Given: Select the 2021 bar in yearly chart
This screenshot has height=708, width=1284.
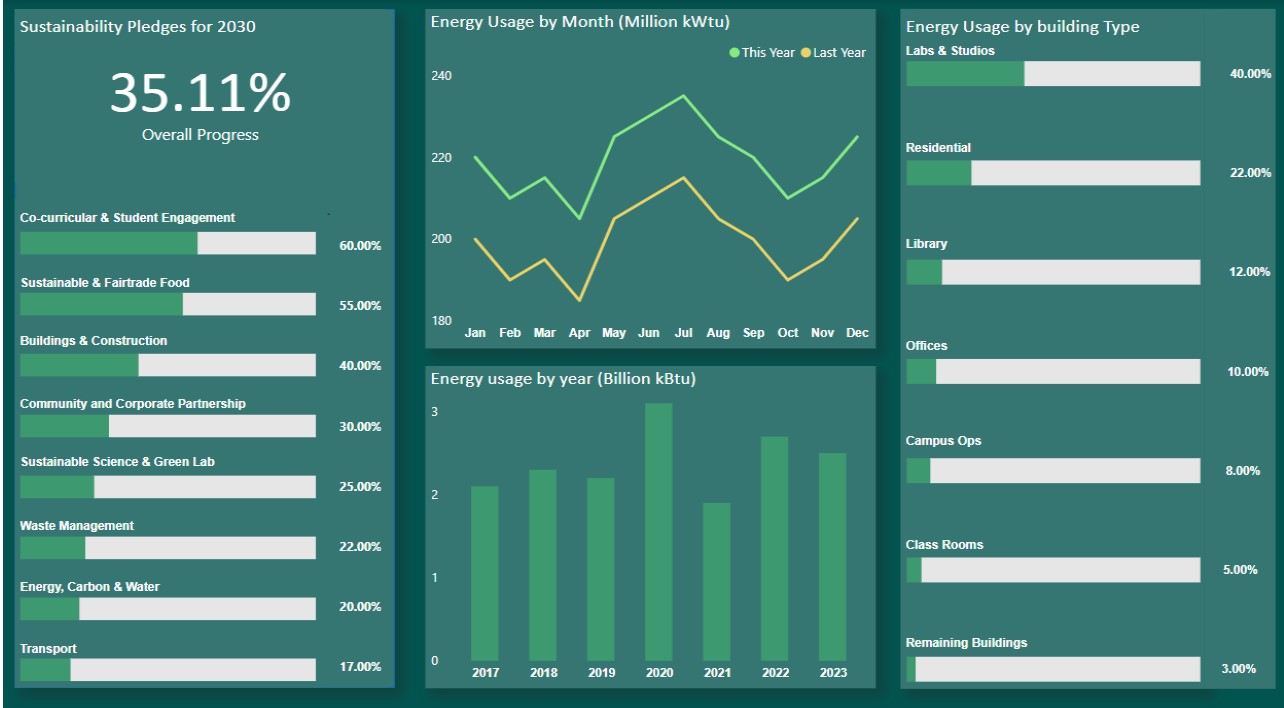Looking at the screenshot, I should pos(717,582).
